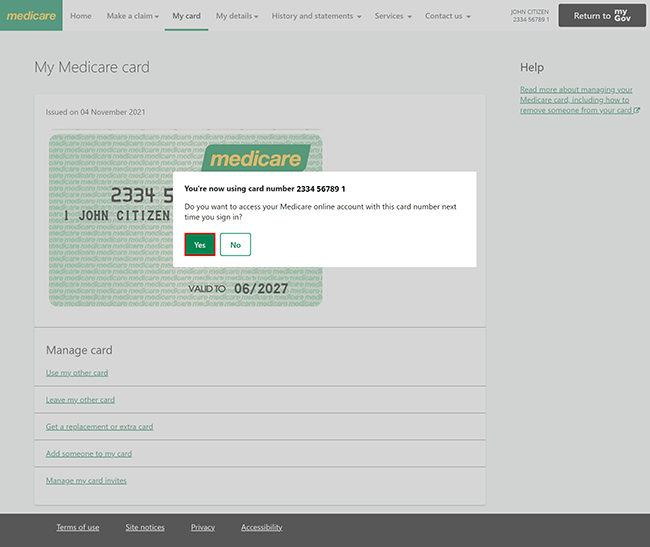Expand the Services menu
Image resolution: width=650 pixels, height=547 pixels.
(x=393, y=16)
